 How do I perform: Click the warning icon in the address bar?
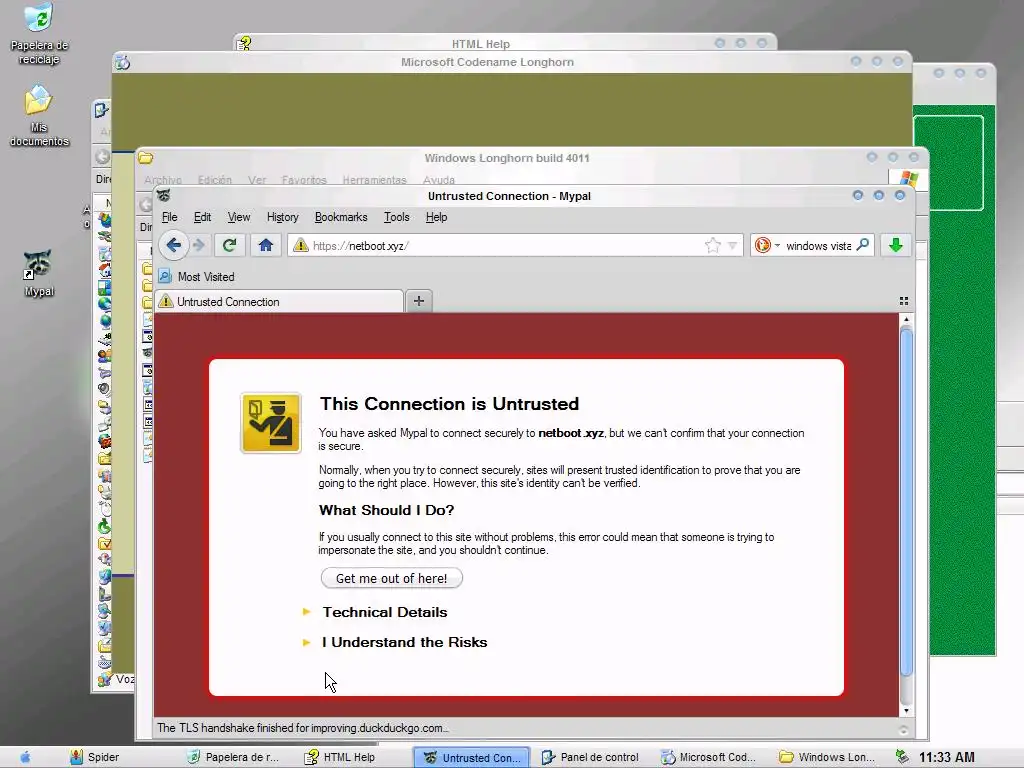(x=300, y=246)
